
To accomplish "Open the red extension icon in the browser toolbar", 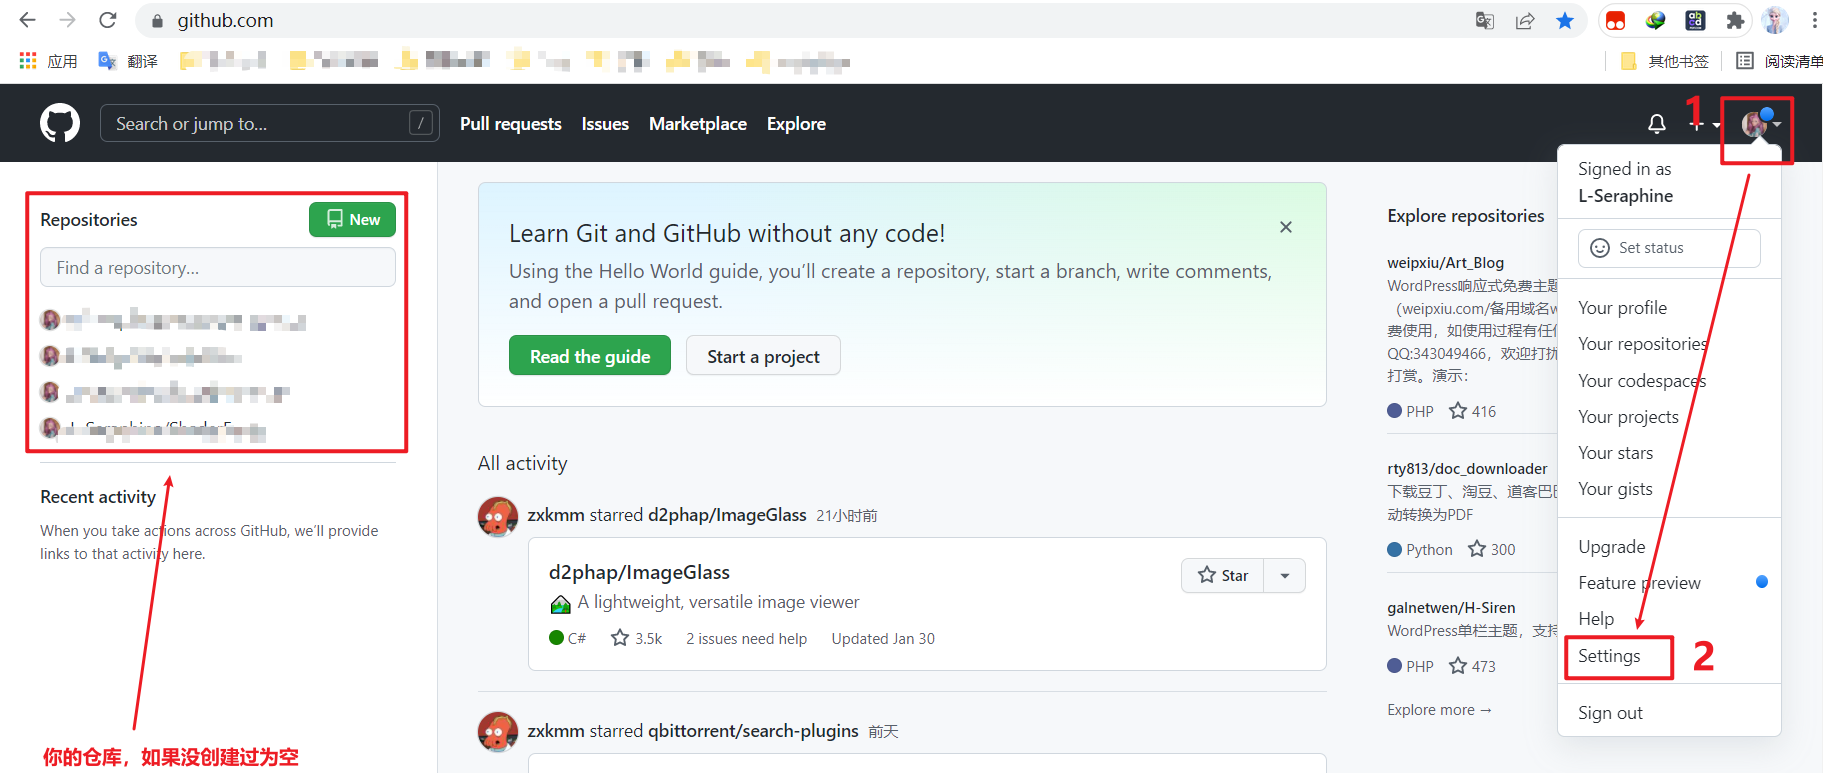I will [1615, 21].
